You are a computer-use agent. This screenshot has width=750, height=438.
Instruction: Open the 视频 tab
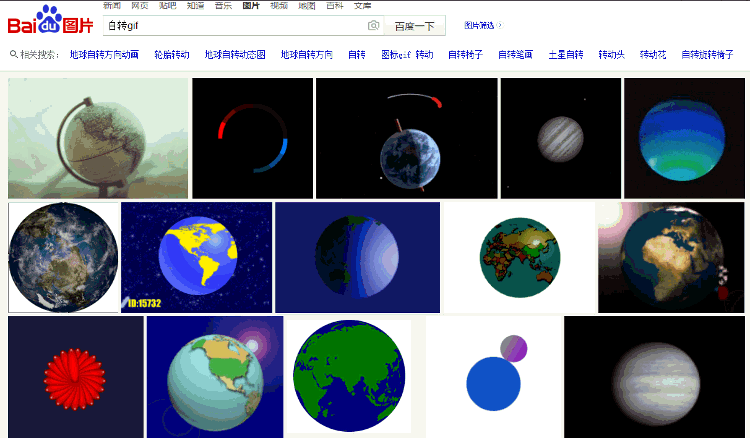coord(278,5)
